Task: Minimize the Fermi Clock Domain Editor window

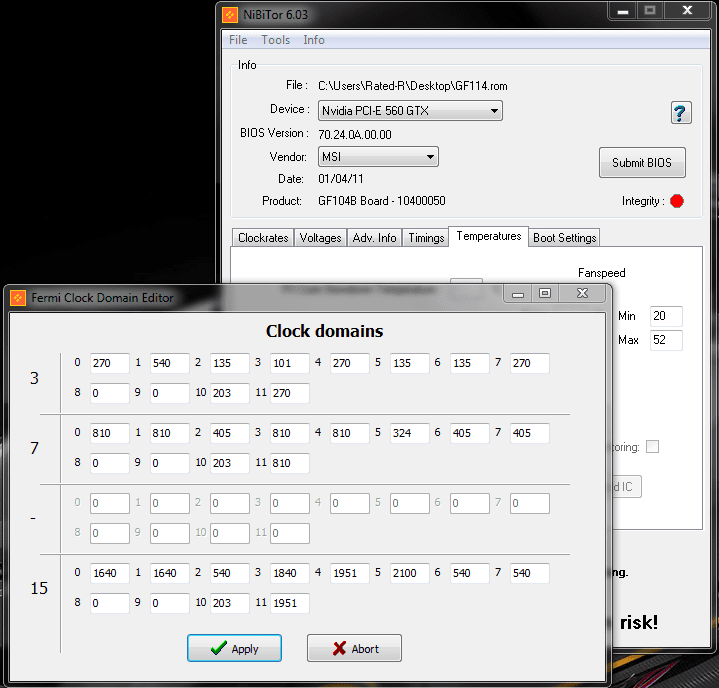Action: tap(518, 294)
